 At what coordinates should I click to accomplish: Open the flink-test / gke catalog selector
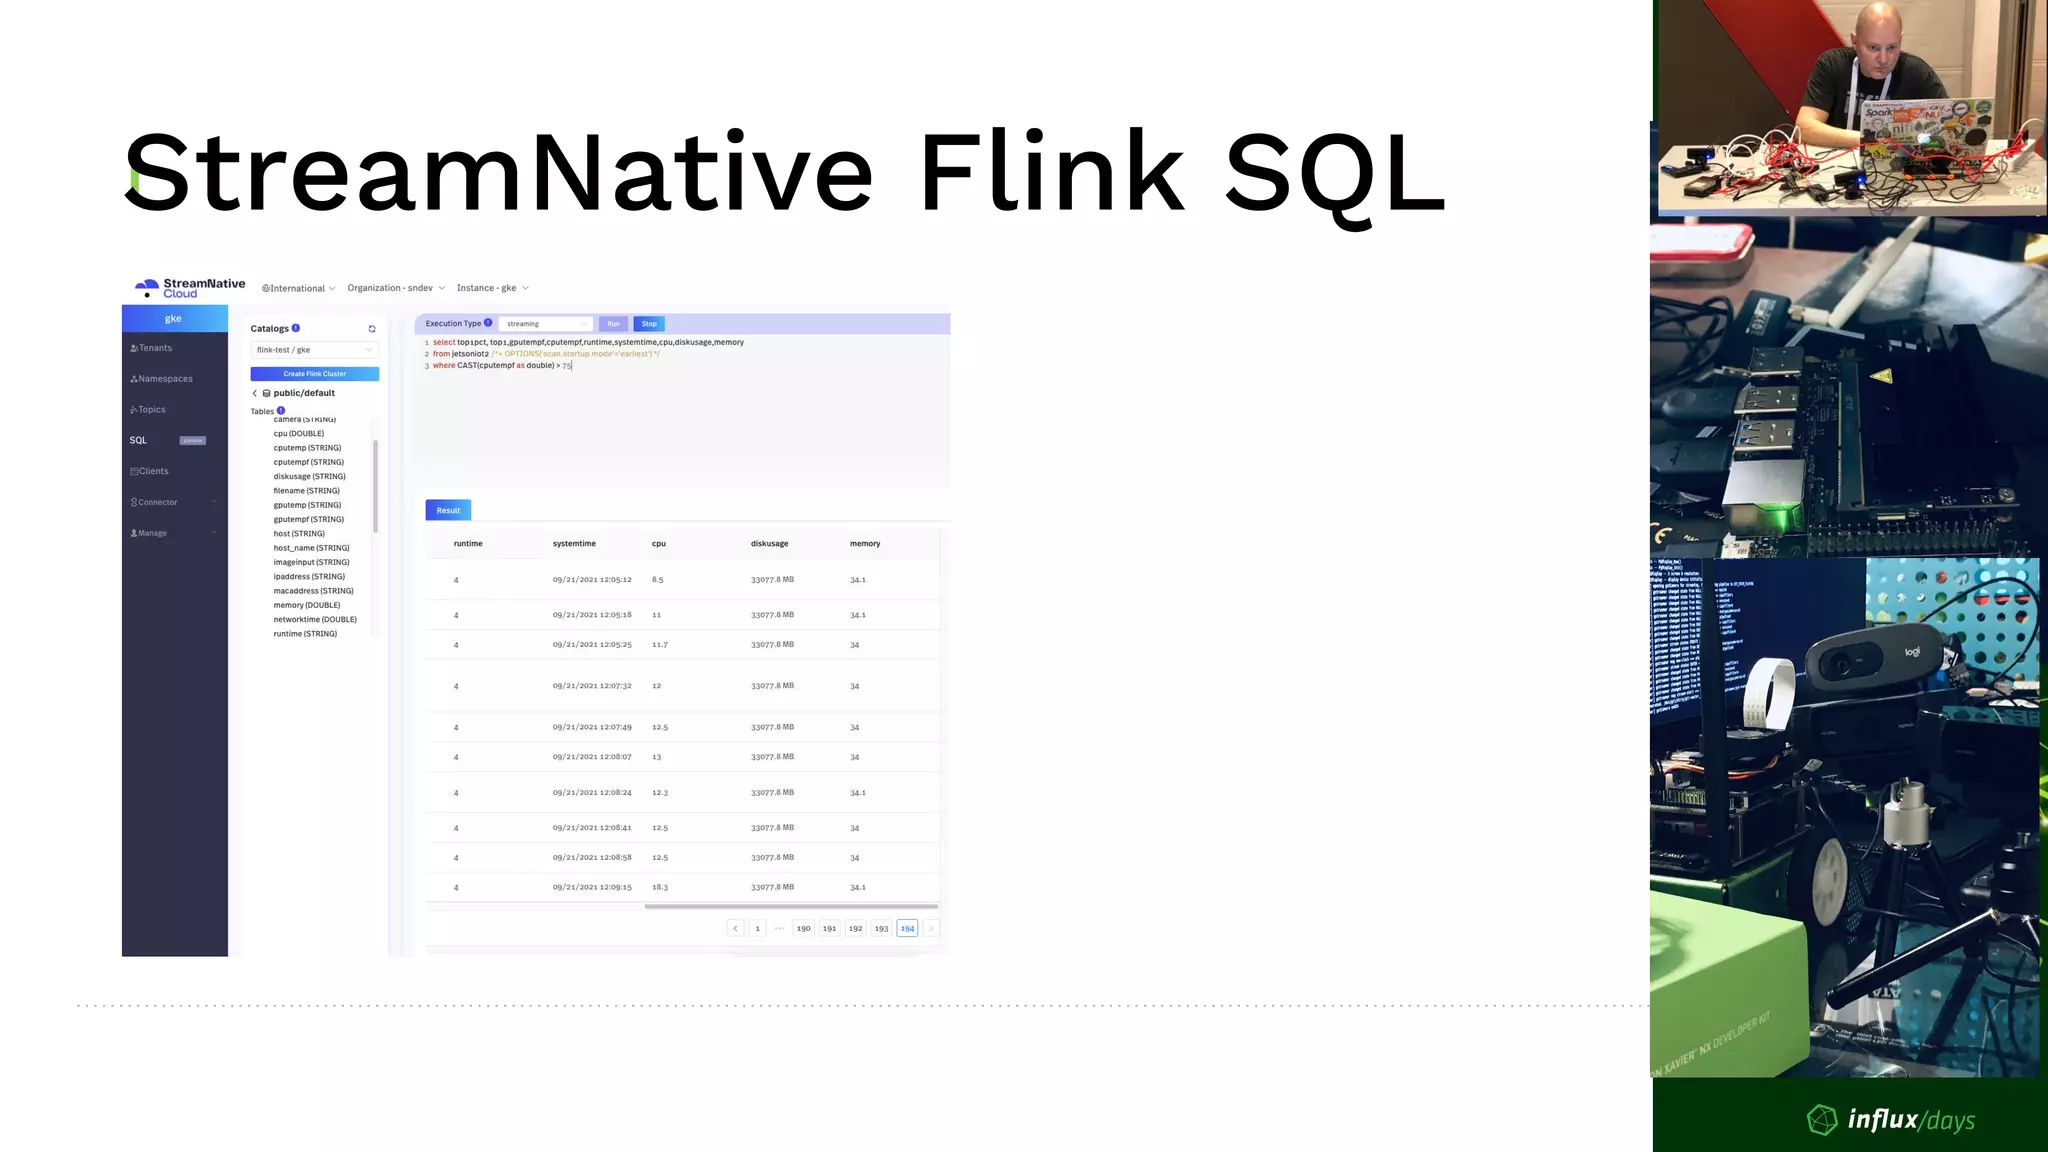tap(314, 350)
